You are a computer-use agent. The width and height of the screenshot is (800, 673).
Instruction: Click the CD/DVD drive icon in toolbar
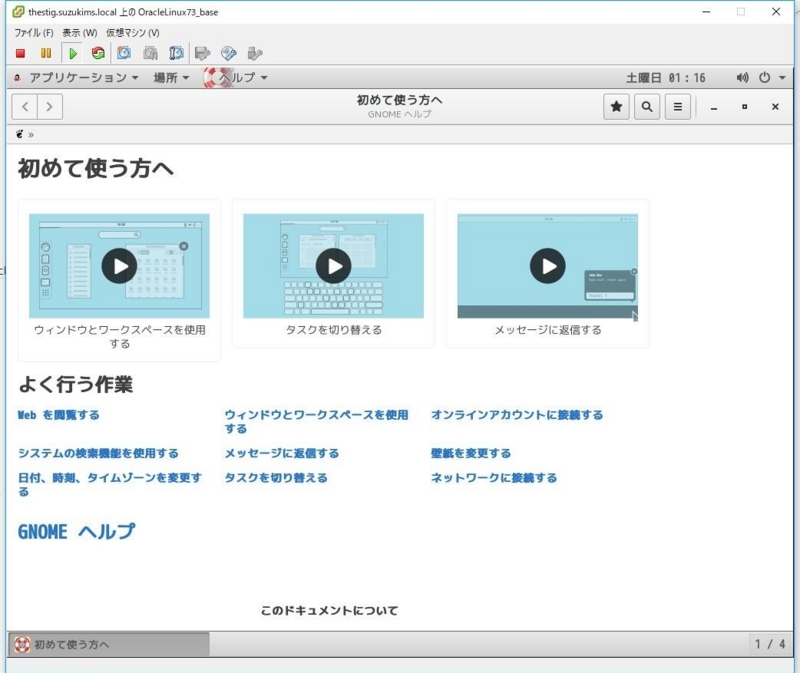(x=229, y=53)
